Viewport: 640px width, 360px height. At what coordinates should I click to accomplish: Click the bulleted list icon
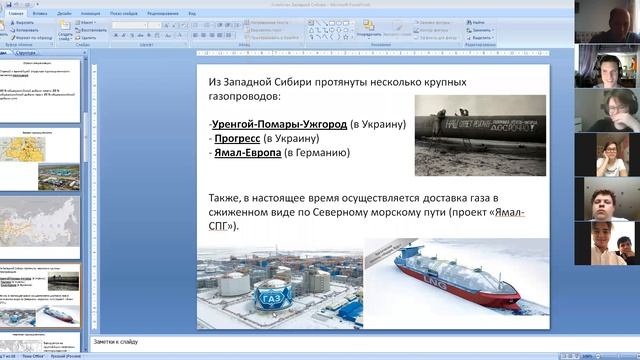pos(196,25)
